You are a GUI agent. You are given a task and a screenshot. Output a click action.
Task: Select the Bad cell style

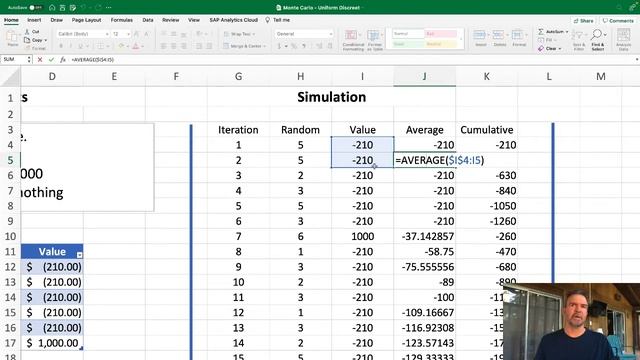440,34
